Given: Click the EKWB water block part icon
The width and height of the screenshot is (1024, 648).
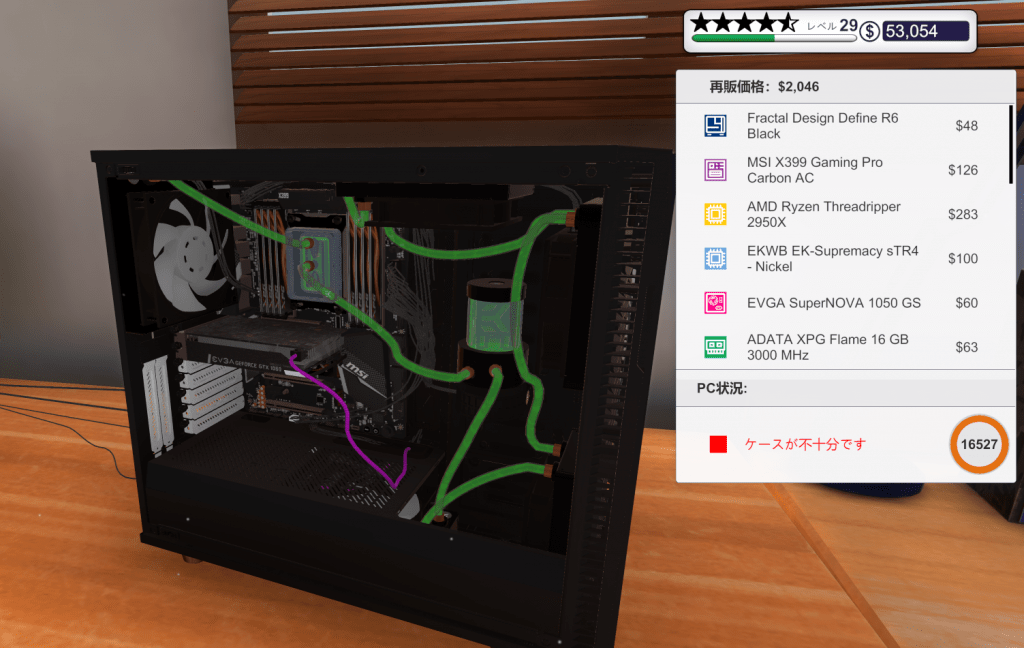Looking at the screenshot, I should [715, 259].
